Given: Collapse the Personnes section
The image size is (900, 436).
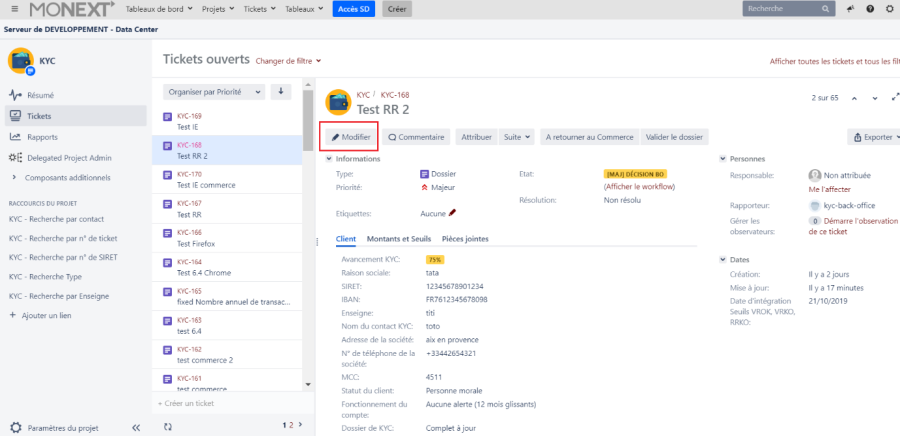Looking at the screenshot, I should coord(723,159).
